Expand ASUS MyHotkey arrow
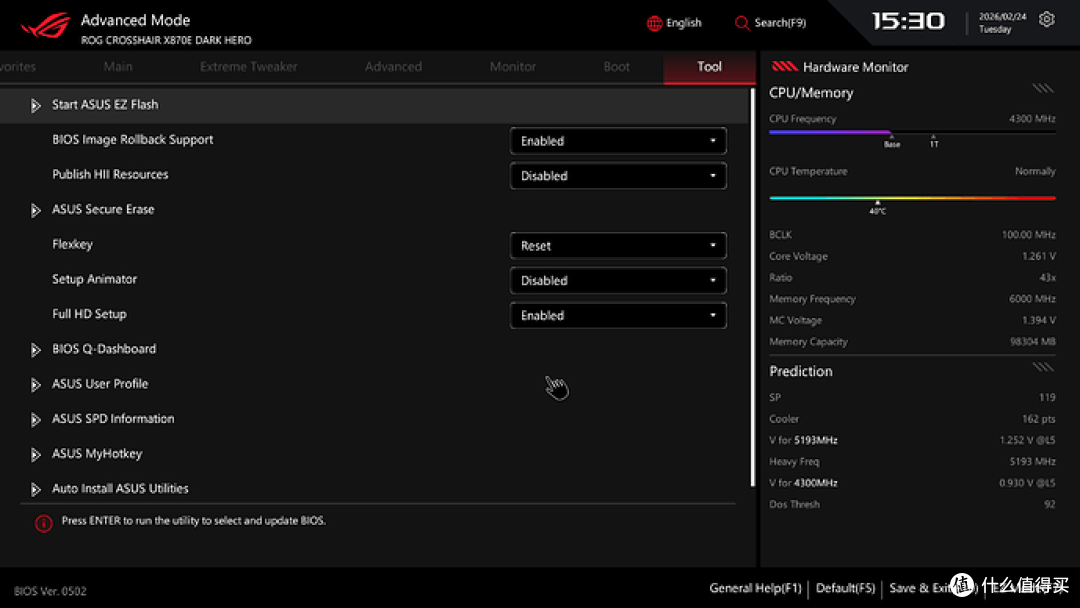This screenshot has width=1080, height=608. coord(35,454)
